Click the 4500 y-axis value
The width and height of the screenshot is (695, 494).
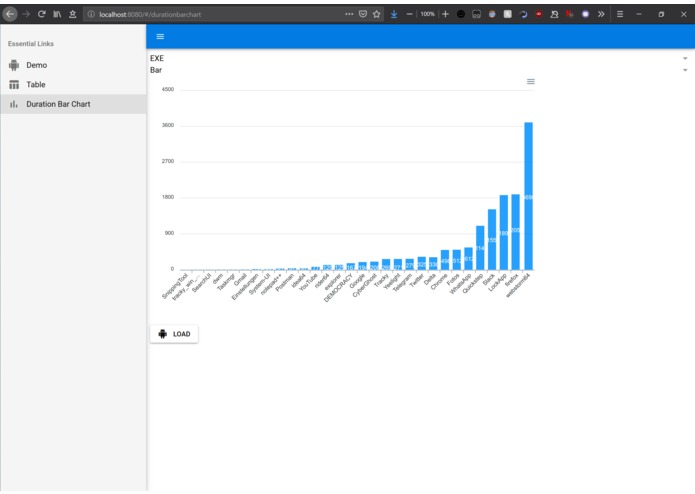[168, 89]
